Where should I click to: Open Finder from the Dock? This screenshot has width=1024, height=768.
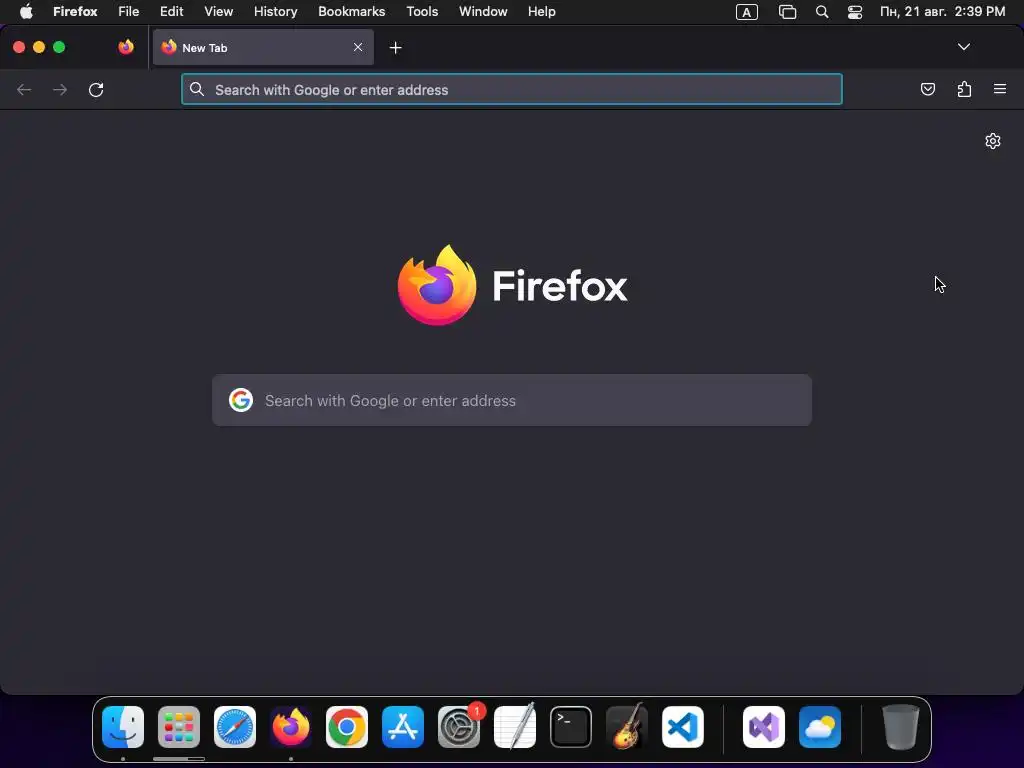(x=123, y=727)
